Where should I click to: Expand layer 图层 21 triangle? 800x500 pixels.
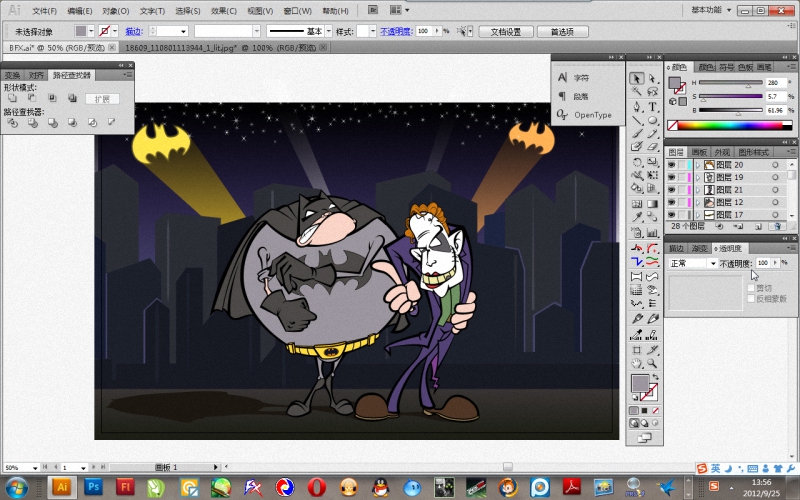(698, 190)
